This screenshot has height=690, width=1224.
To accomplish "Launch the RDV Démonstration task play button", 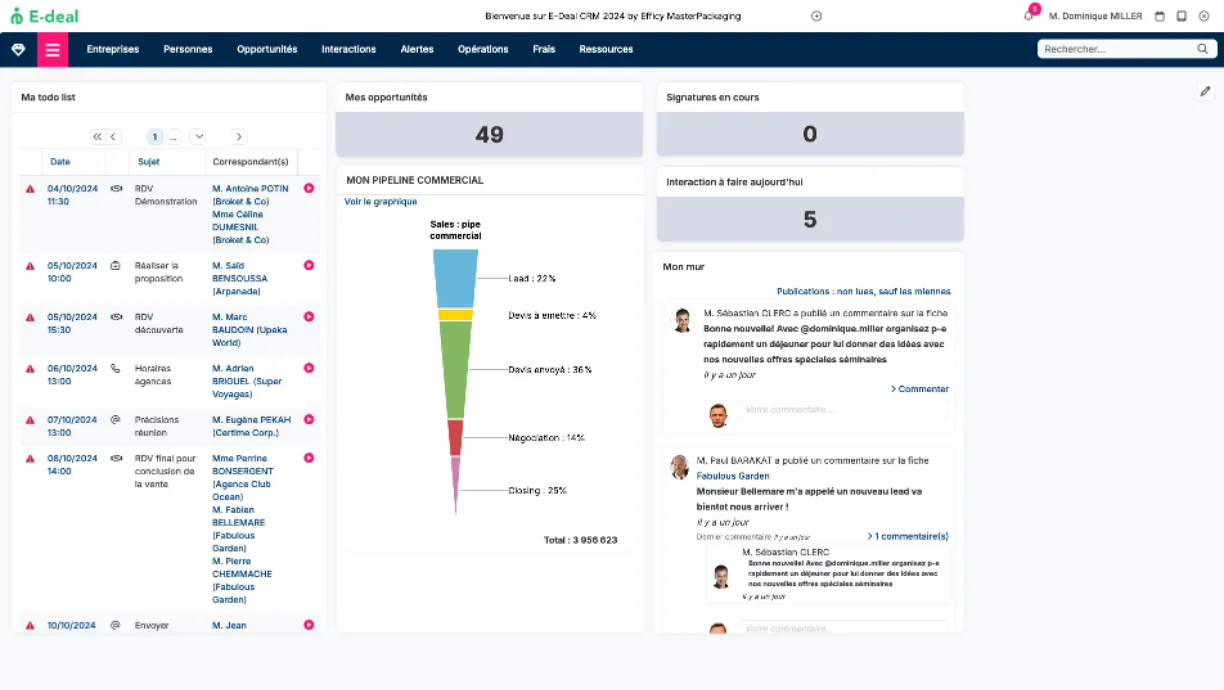I will [x=309, y=188].
